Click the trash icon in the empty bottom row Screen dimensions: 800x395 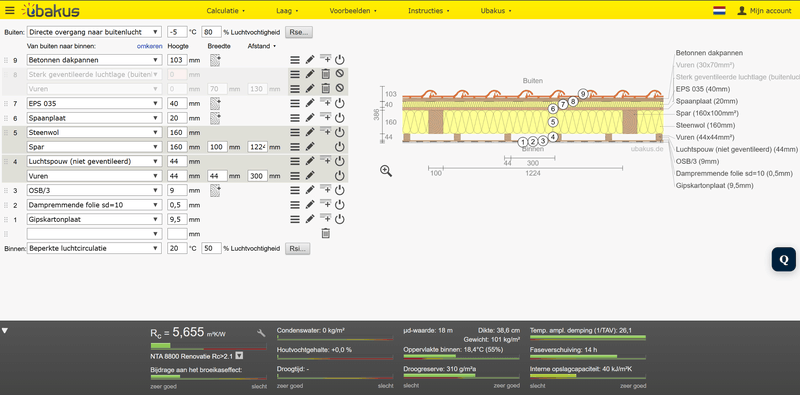click(x=326, y=234)
